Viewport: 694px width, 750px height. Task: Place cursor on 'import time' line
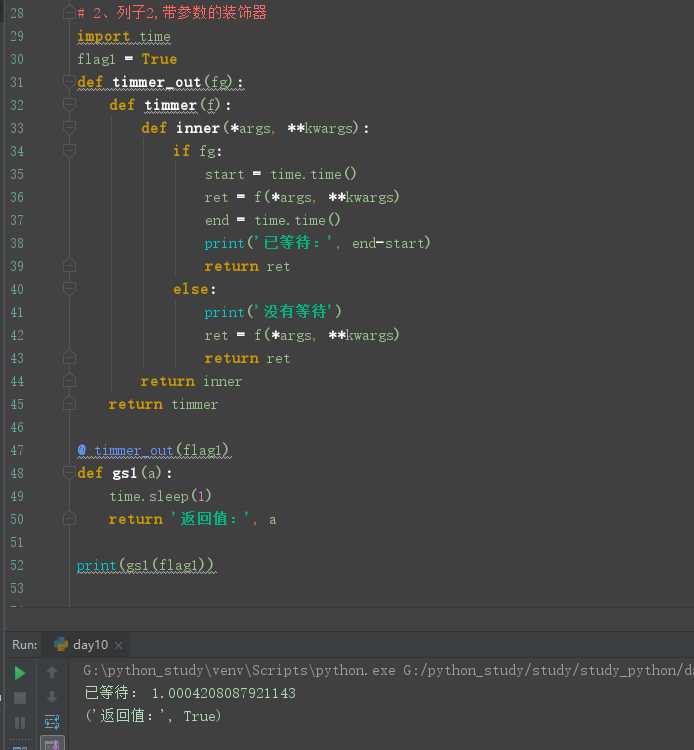click(123, 36)
